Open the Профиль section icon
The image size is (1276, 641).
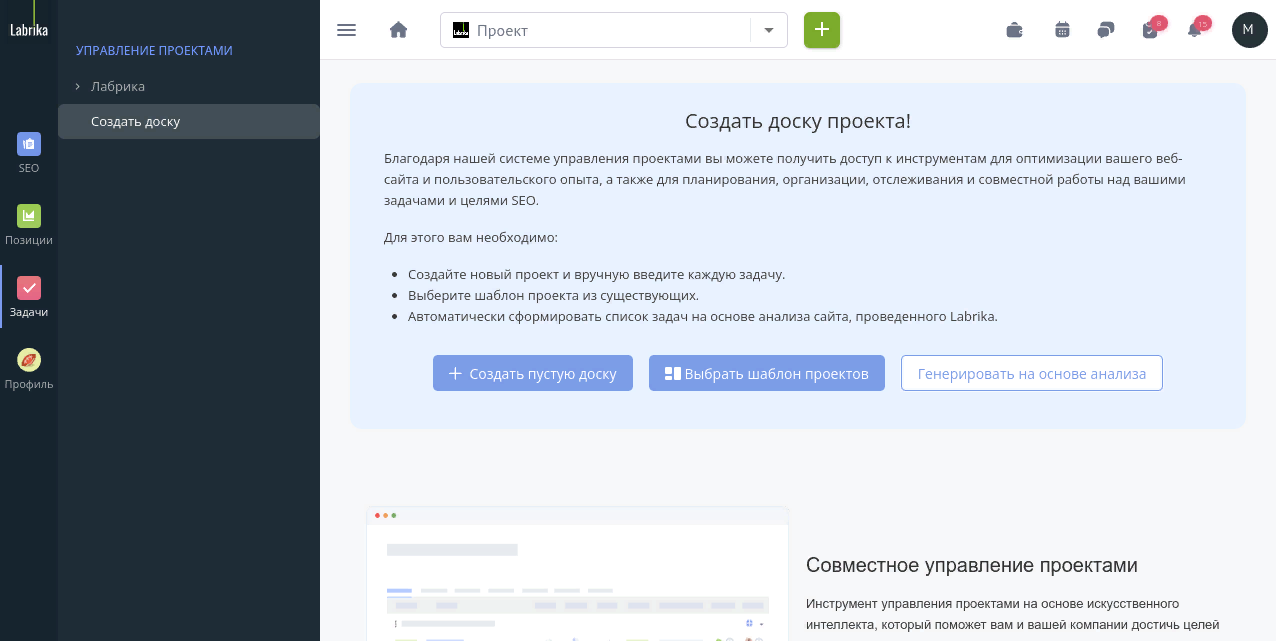tap(29, 360)
